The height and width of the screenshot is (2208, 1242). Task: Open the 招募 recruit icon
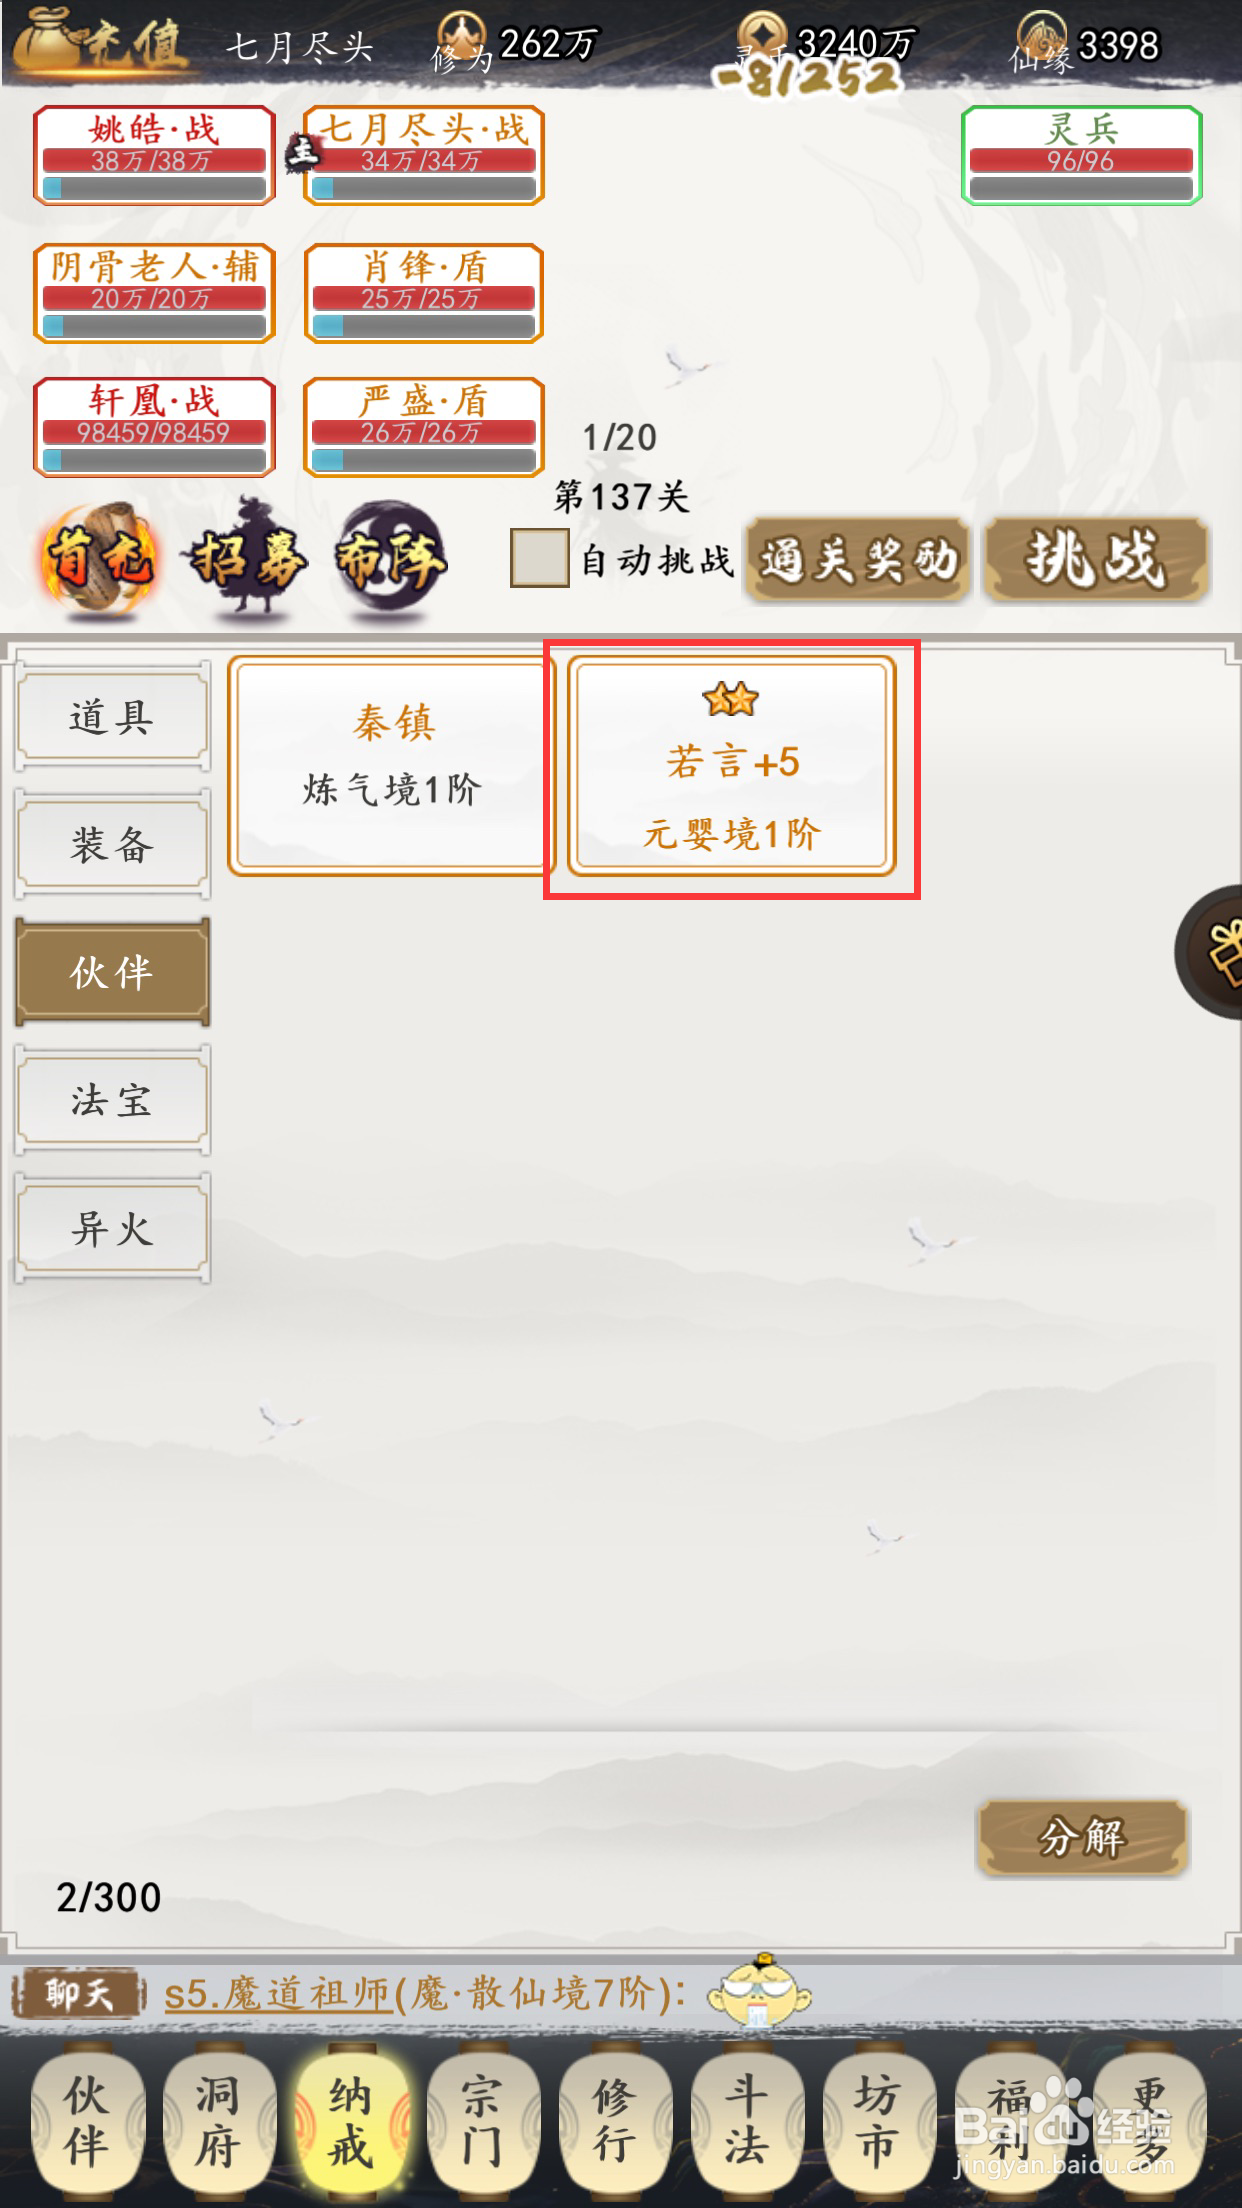pos(246,556)
